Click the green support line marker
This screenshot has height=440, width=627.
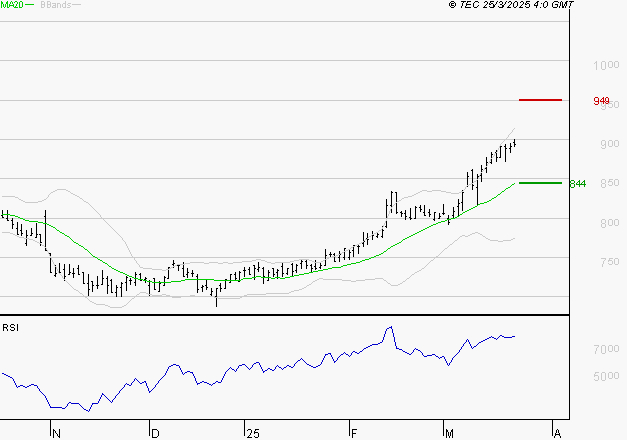(540, 183)
